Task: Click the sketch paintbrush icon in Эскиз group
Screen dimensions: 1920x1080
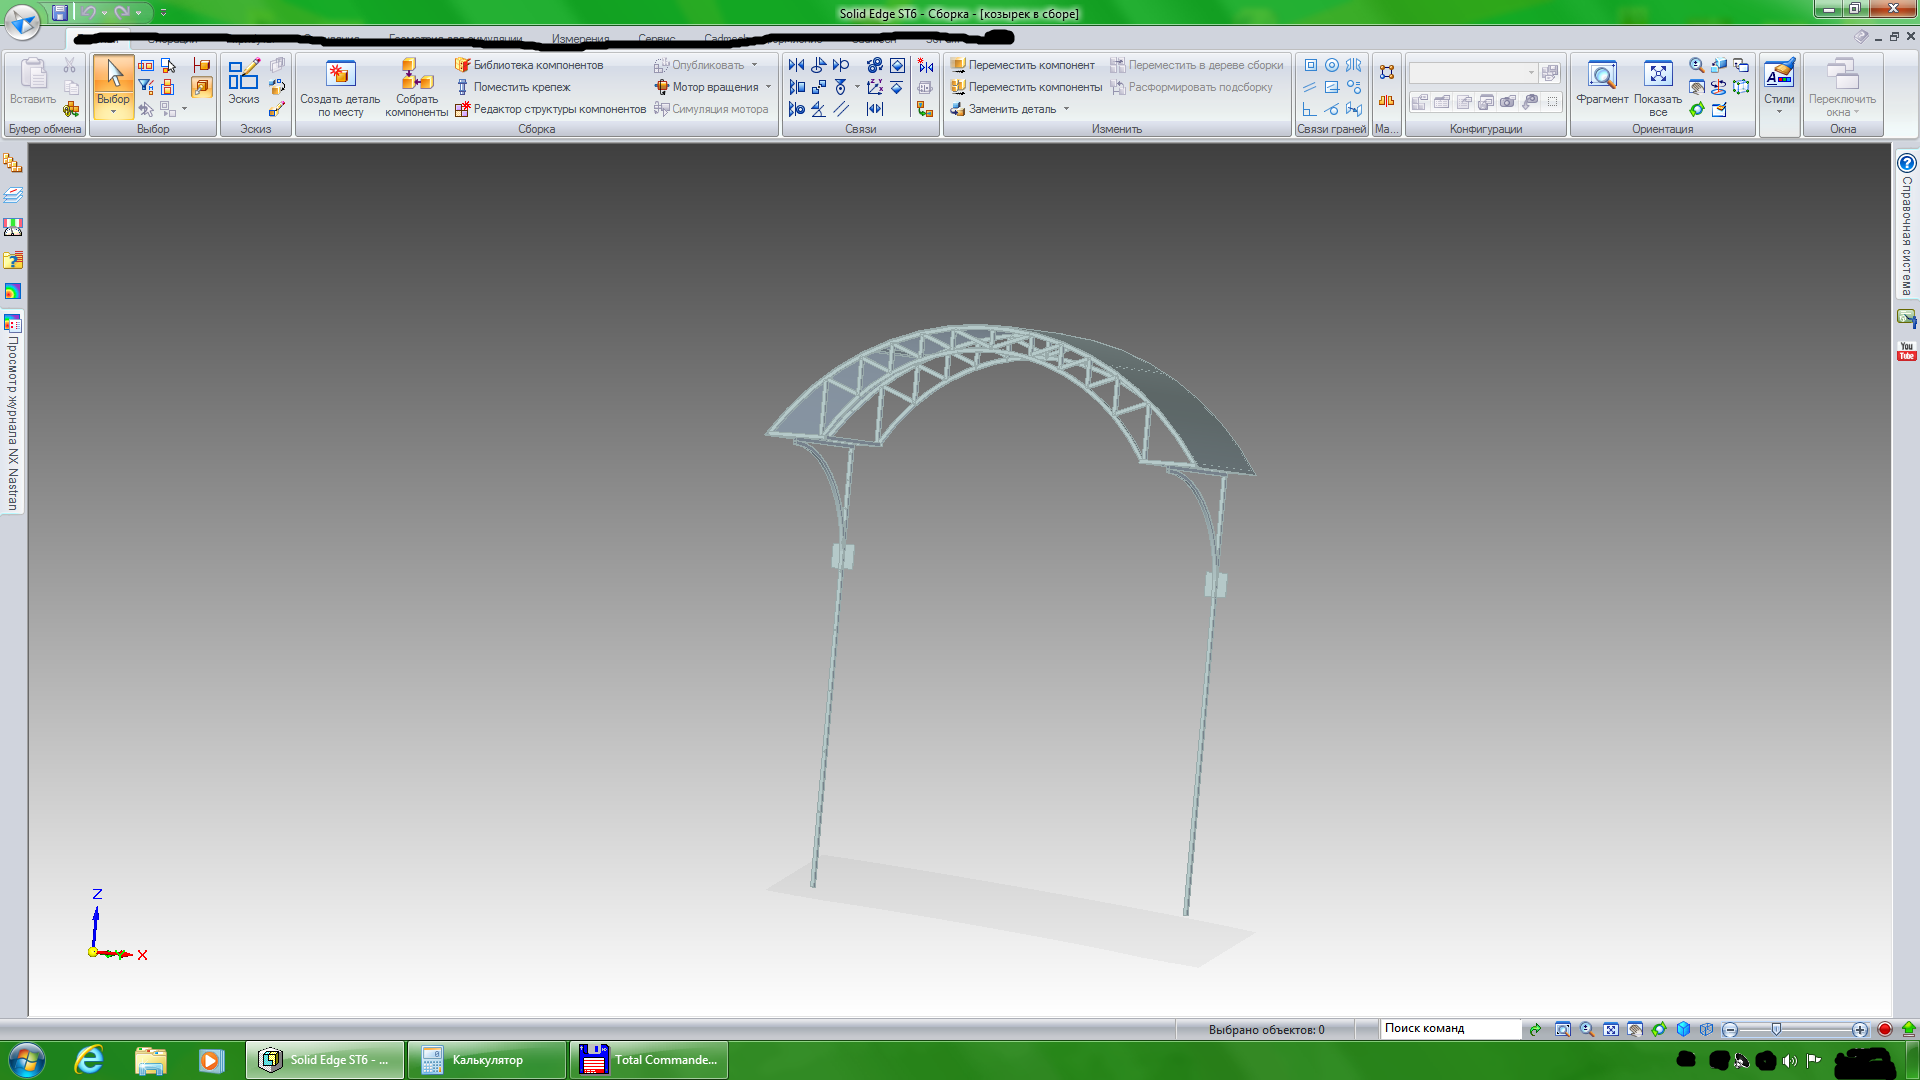Action: click(277, 109)
